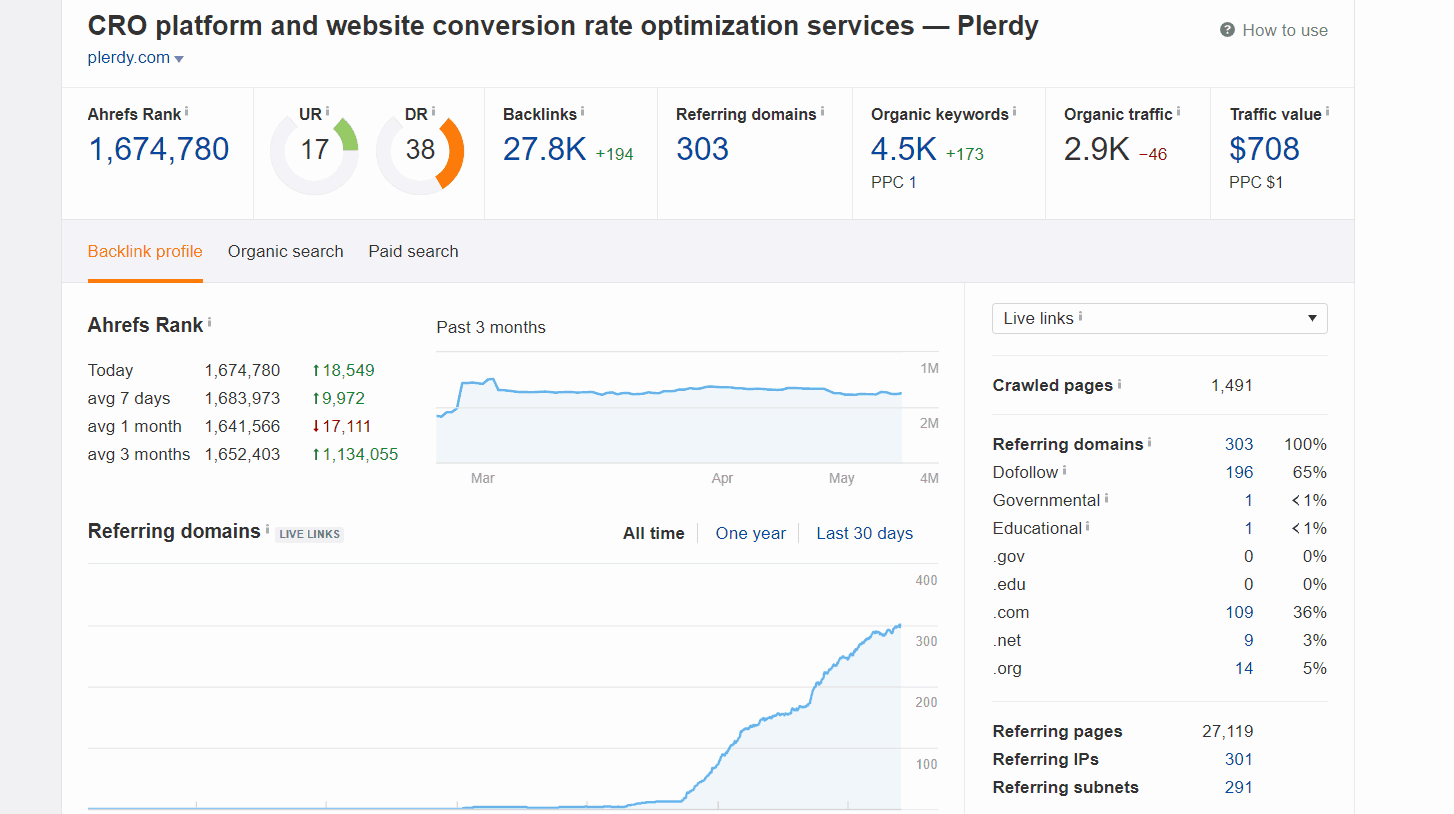Click info icon inside Live links dropdown

pos(1080,316)
